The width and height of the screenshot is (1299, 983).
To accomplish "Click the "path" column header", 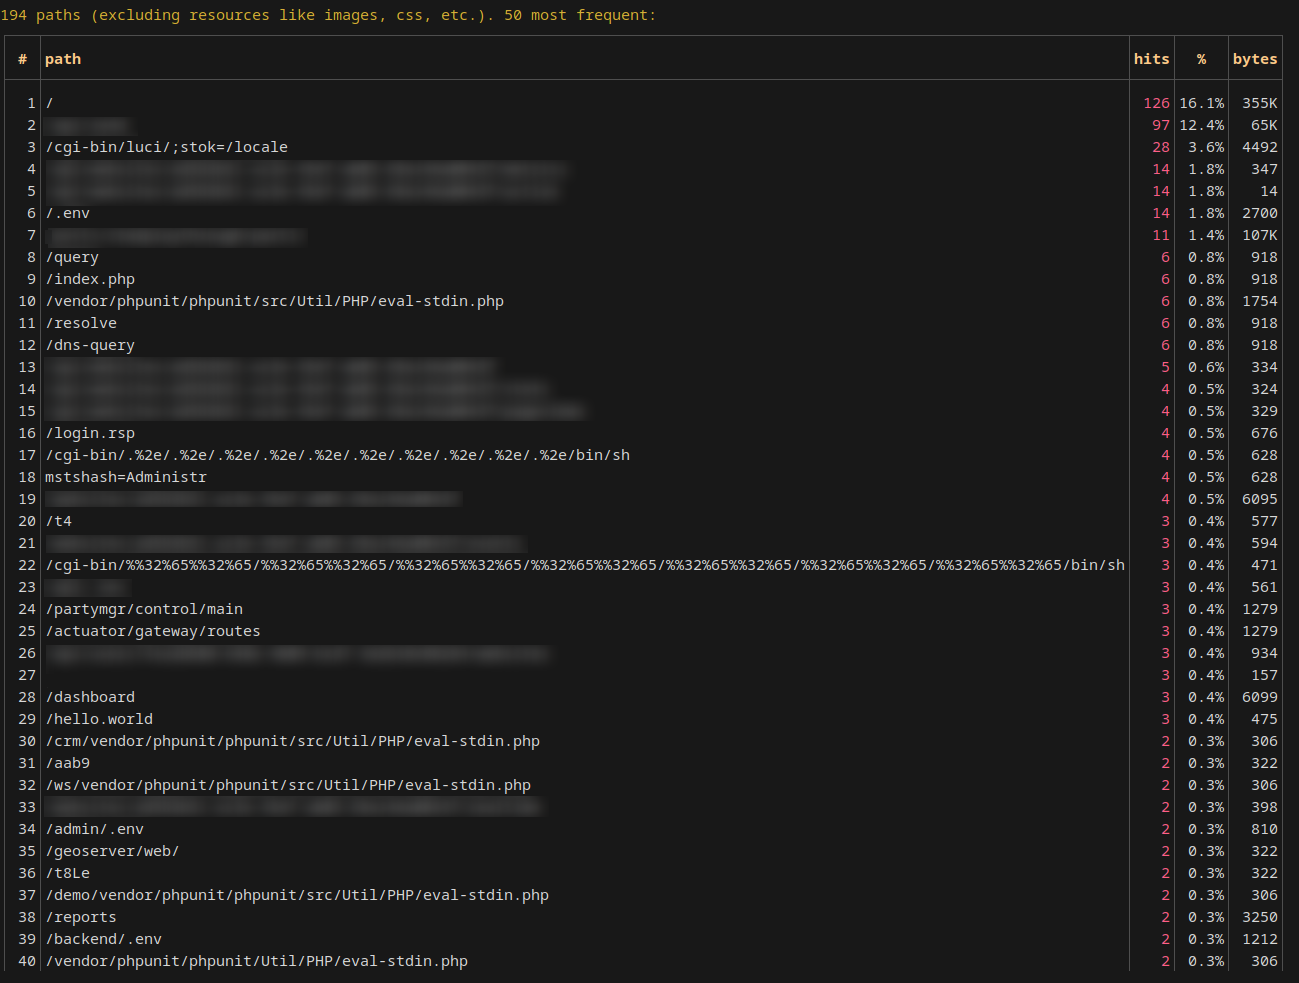I will pyautogui.click(x=63, y=59).
